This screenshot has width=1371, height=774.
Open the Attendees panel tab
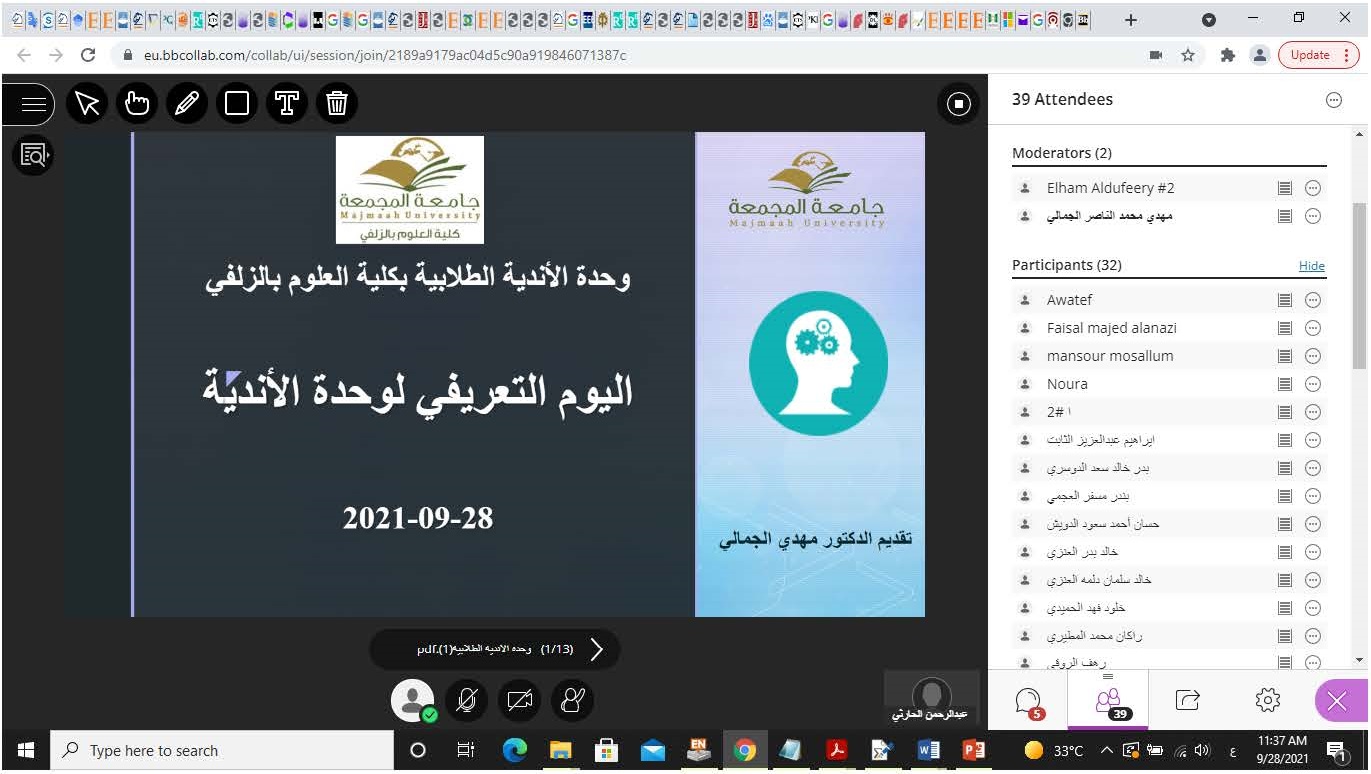coord(1108,701)
